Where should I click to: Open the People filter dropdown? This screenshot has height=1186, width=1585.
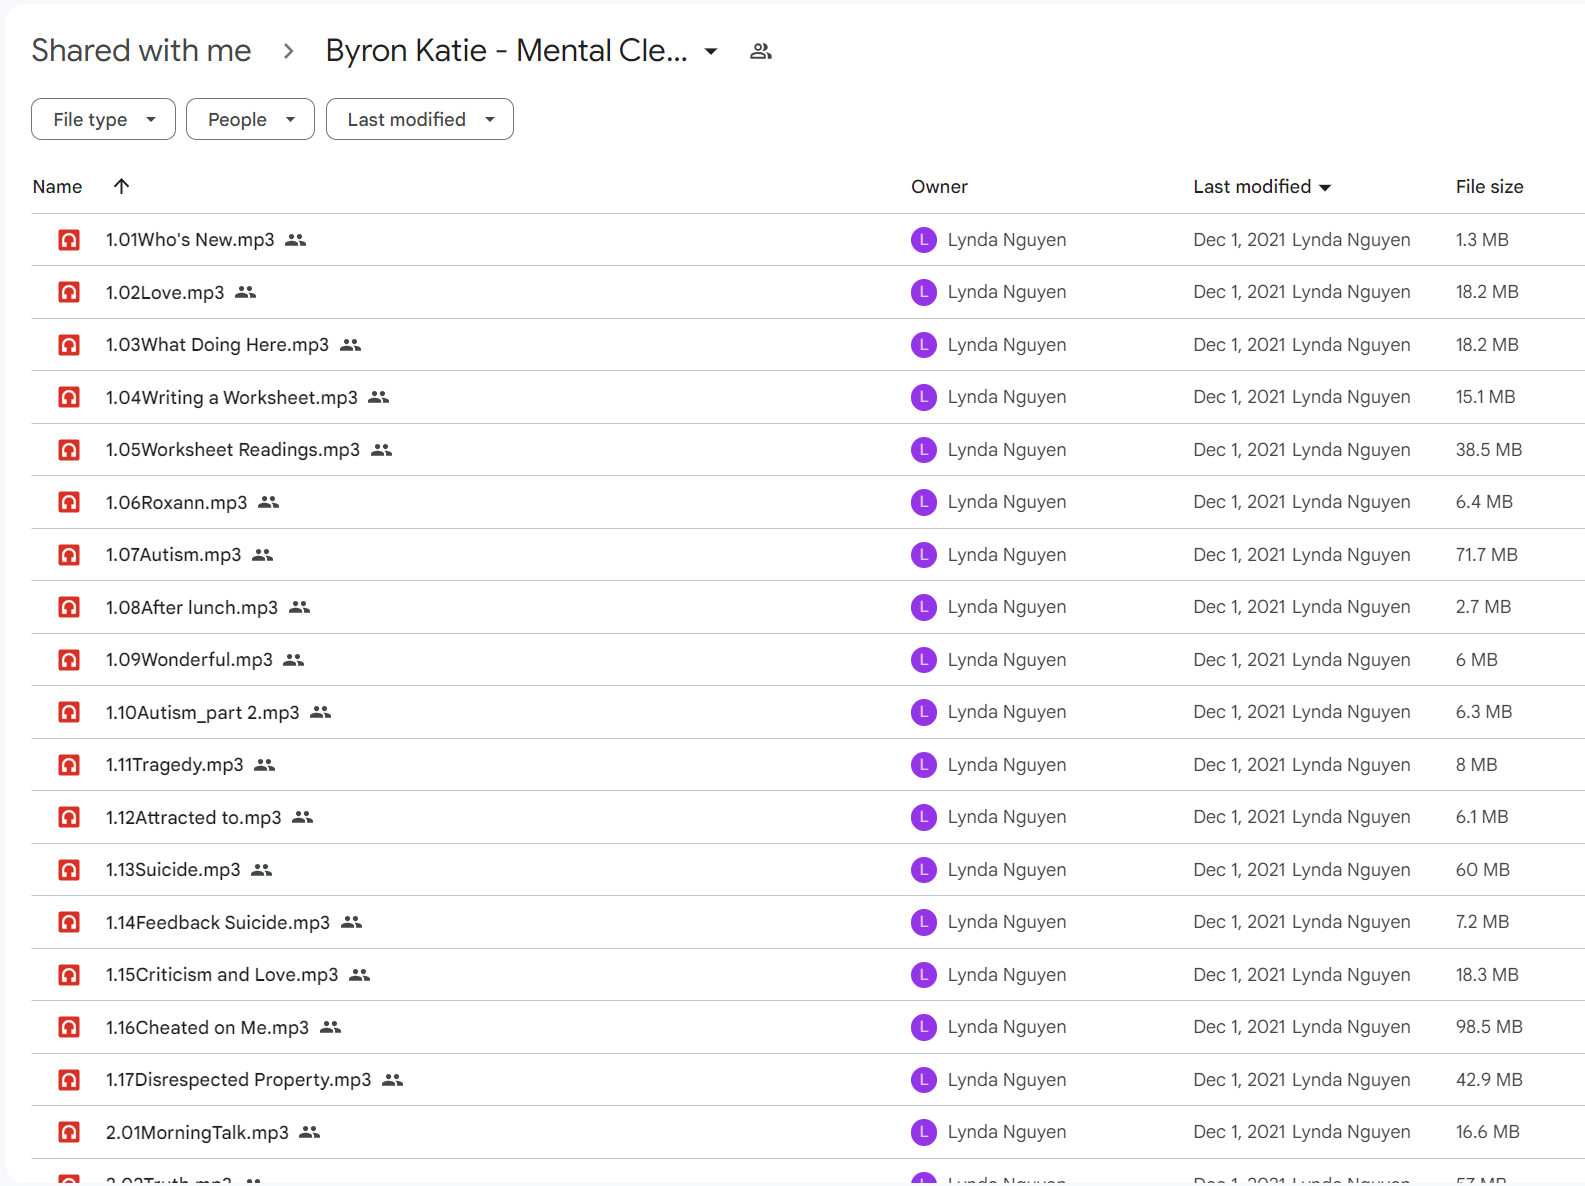point(250,119)
